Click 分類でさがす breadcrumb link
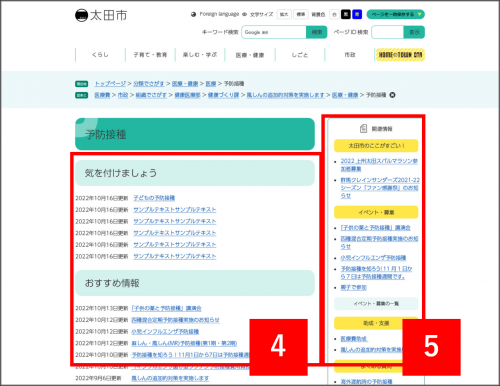Screen dimensions: 500x386 (149, 83)
